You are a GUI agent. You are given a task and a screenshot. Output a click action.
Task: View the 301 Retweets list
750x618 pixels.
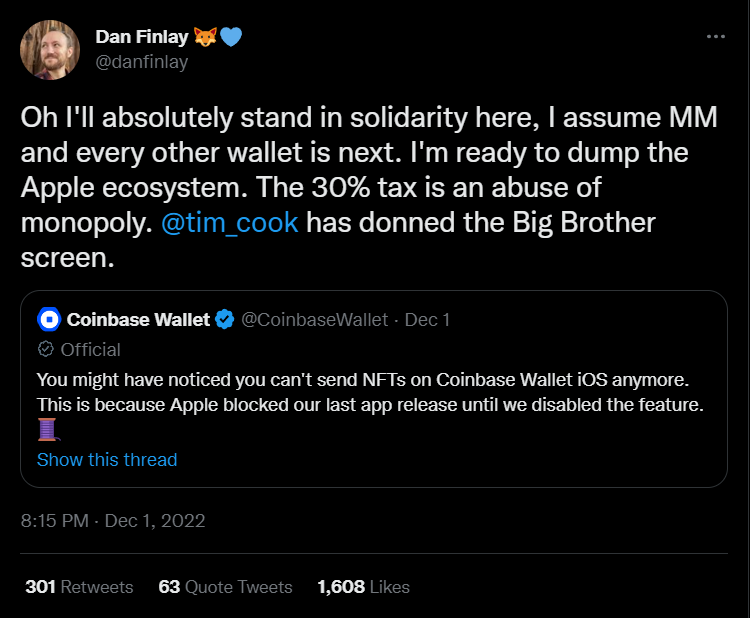point(79,587)
